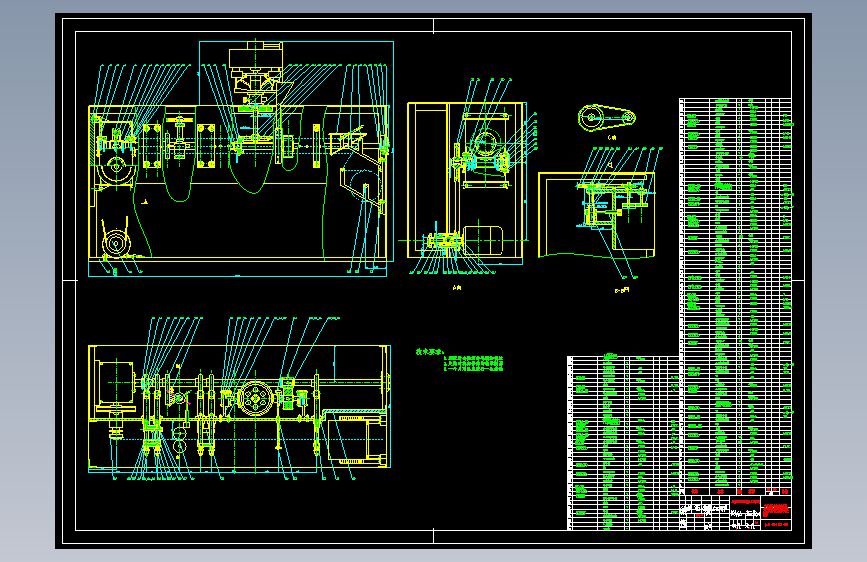This screenshot has width=867, height=562.
Task: Click the top-left front elevation assembly view
Action: pos(241,158)
